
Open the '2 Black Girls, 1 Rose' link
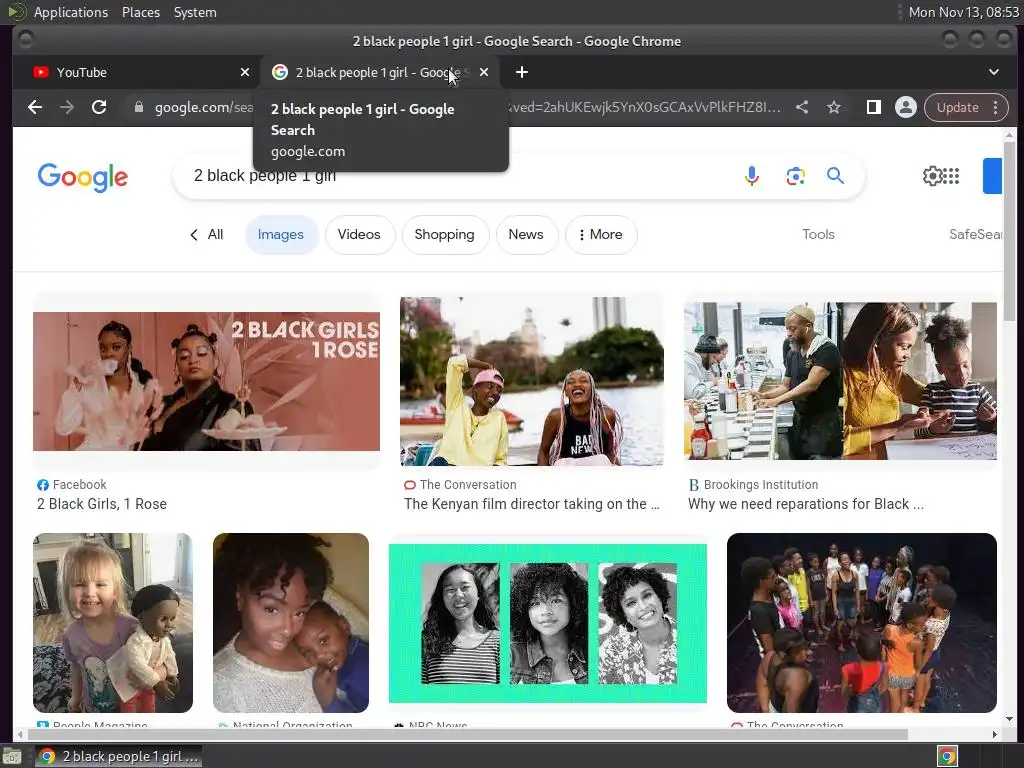102,504
